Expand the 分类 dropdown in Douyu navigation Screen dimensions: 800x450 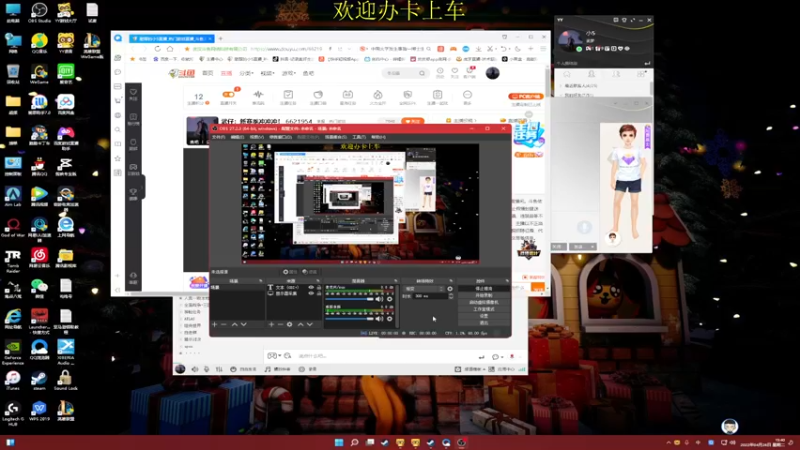point(246,73)
